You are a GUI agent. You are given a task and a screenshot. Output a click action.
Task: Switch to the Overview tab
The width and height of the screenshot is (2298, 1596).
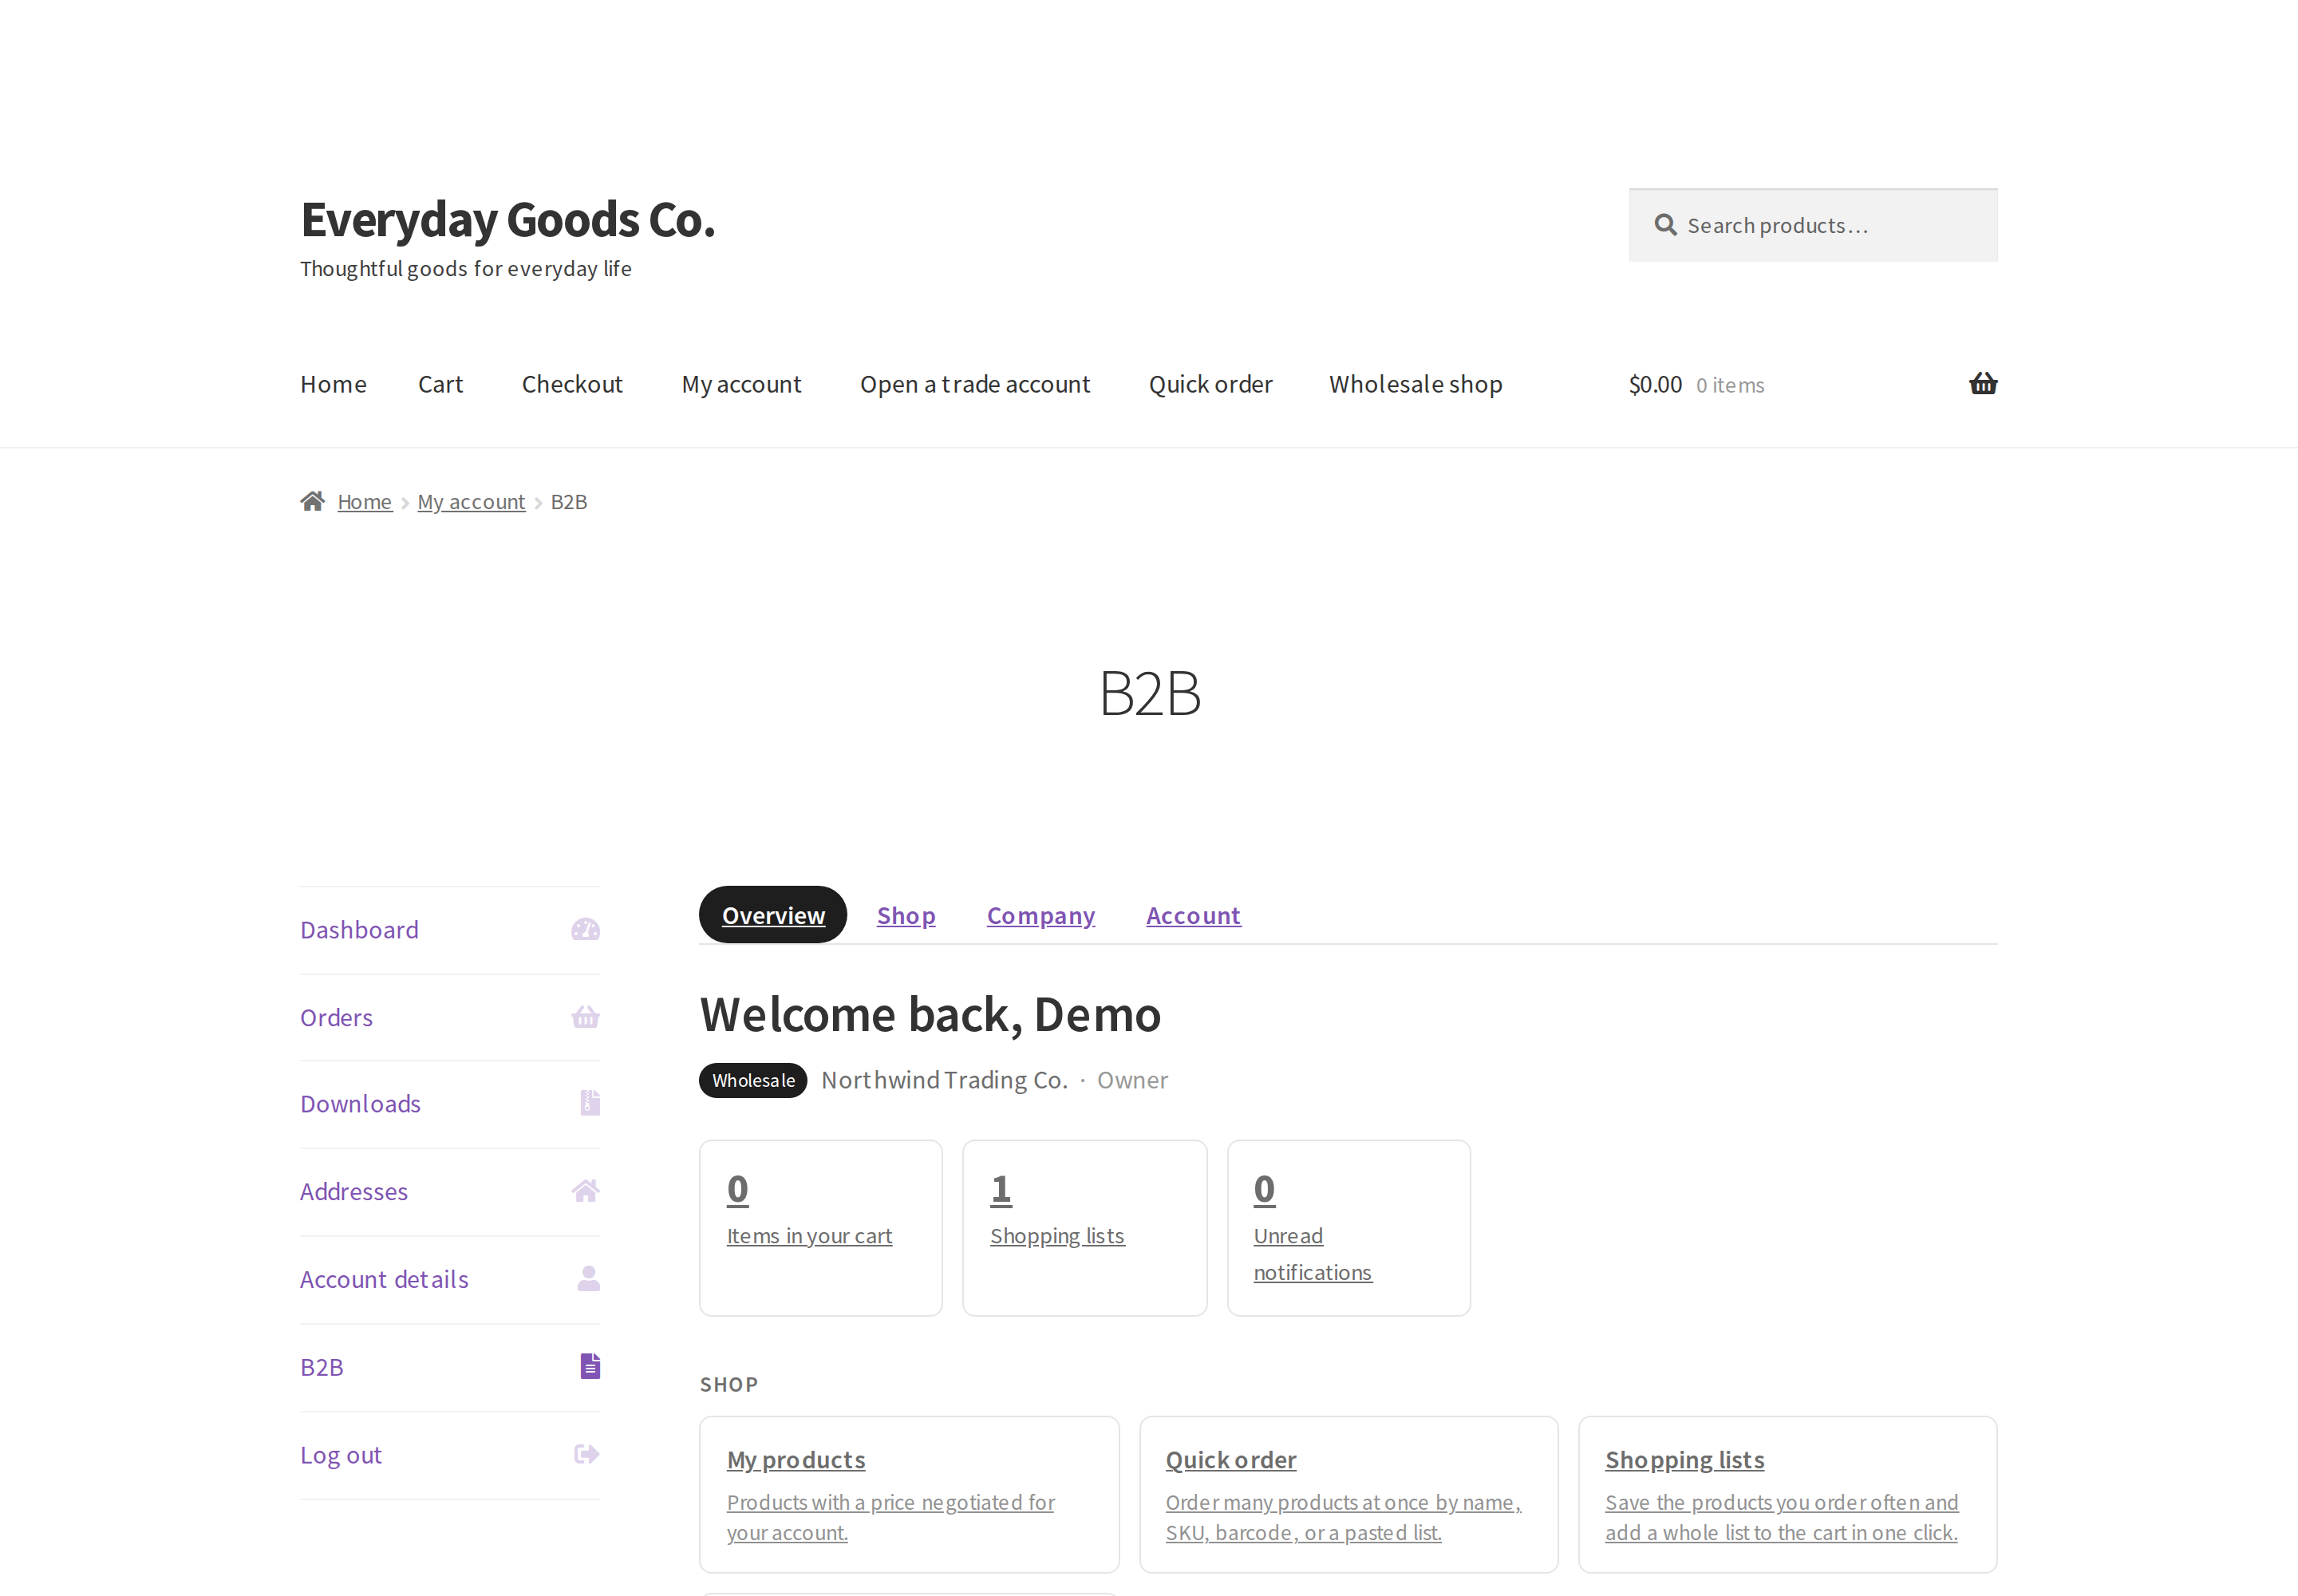[773, 915]
